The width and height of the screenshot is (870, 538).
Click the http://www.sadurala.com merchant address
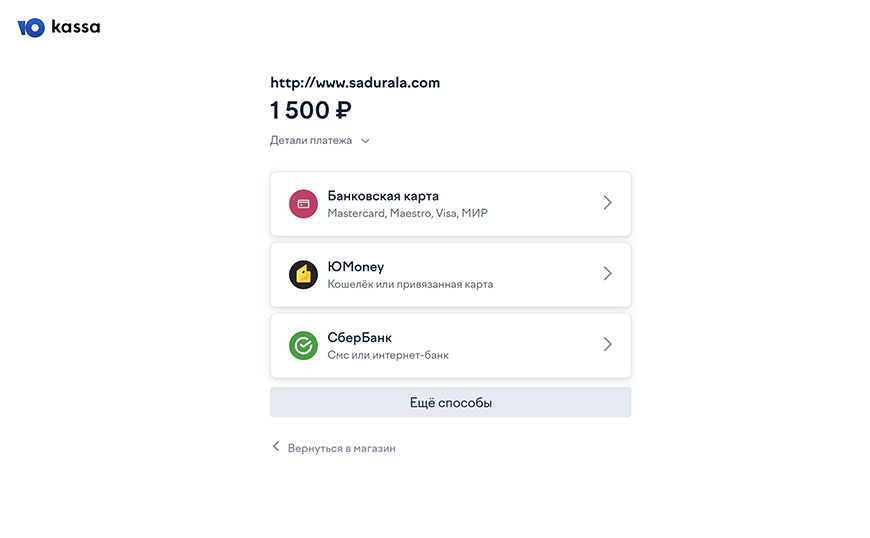[355, 83]
